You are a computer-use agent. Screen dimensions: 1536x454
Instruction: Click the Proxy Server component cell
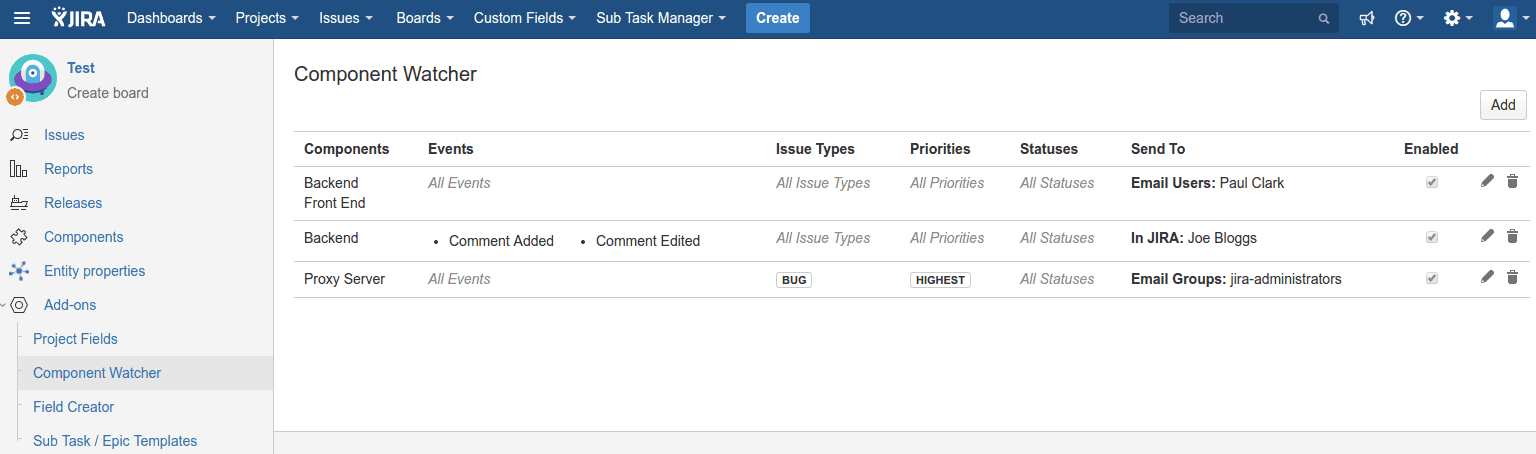[x=345, y=279]
